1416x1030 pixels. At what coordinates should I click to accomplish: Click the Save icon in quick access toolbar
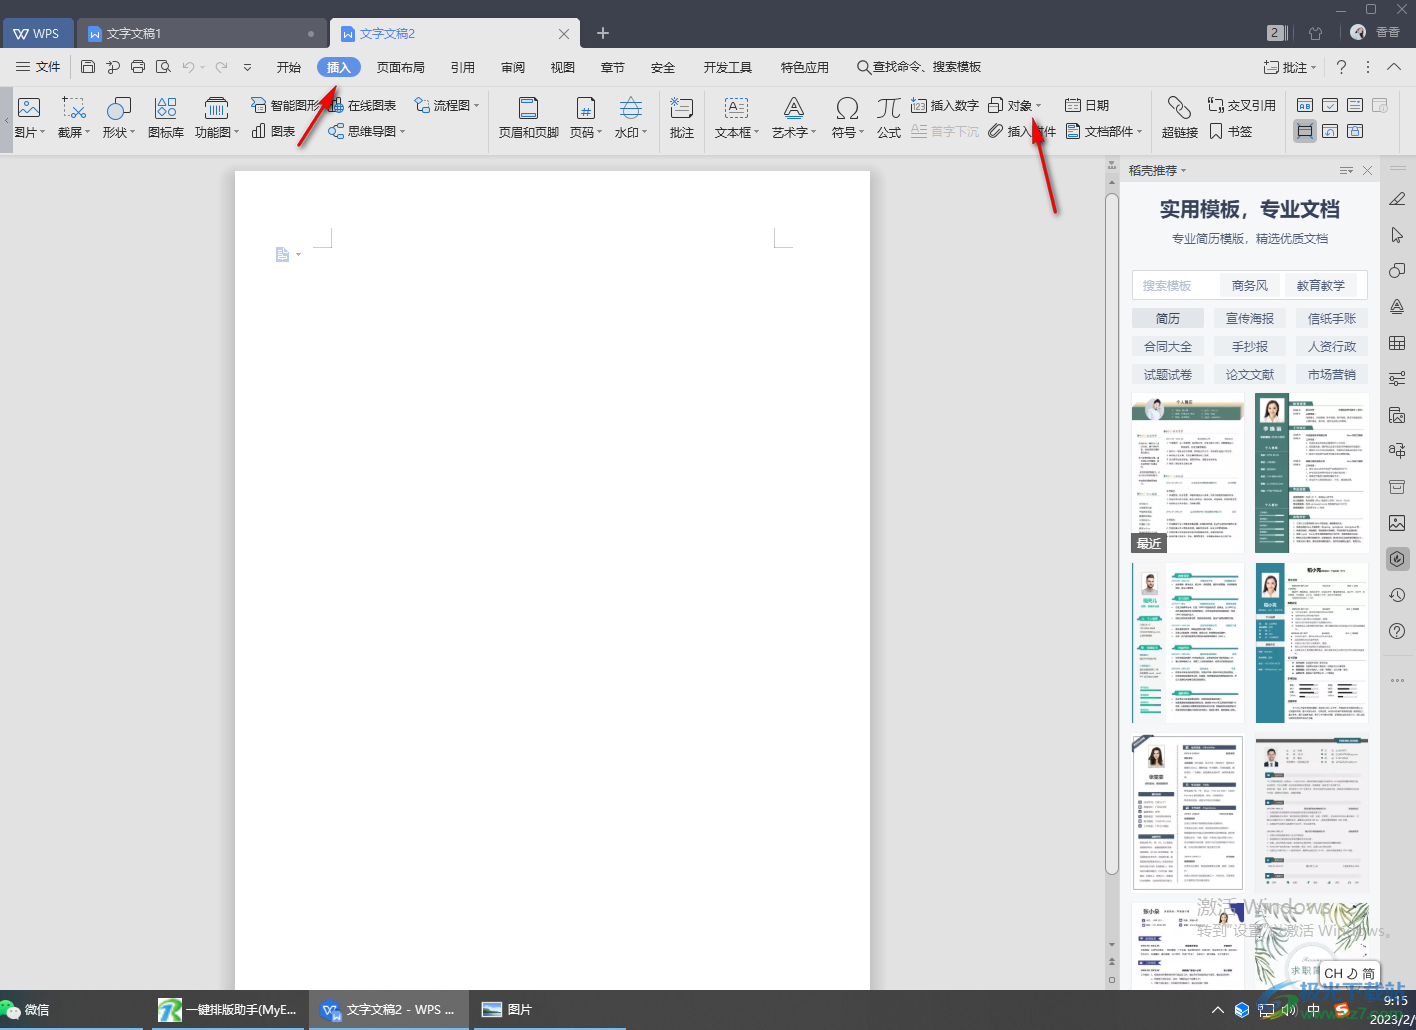click(x=88, y=67)
